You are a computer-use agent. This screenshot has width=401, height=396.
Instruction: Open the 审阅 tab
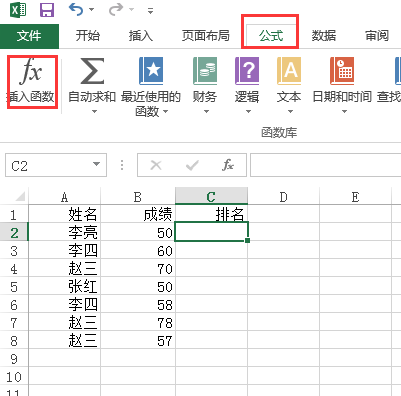click(x=377, y=35)
